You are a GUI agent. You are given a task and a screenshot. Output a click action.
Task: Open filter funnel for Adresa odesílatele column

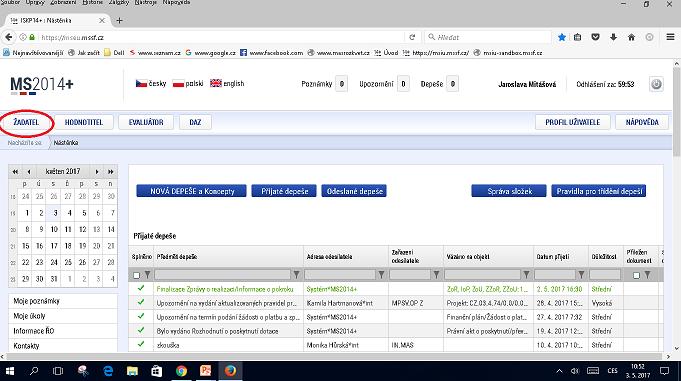tap(381, 275)
